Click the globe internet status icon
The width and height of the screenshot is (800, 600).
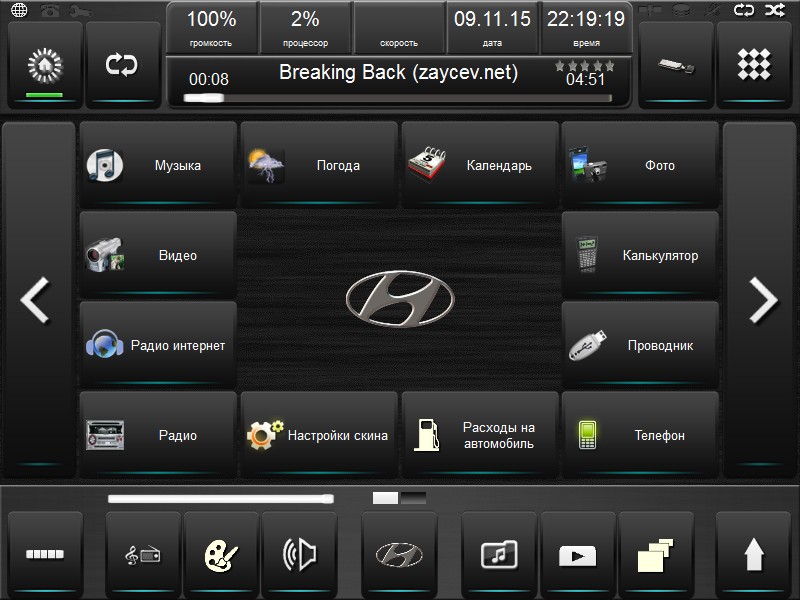tap(19, 10)
